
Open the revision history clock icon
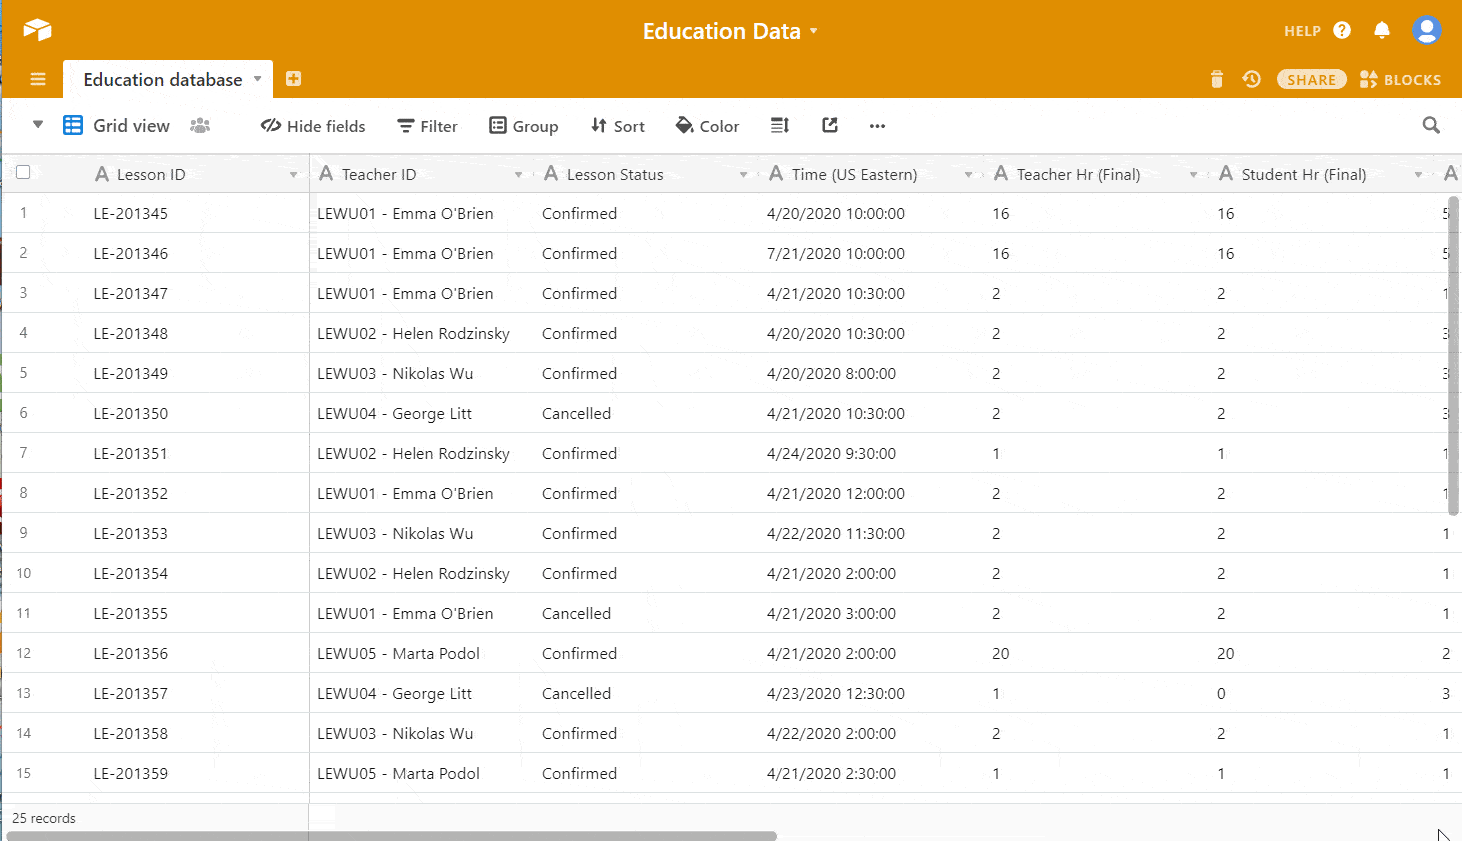click(1251, 78)
